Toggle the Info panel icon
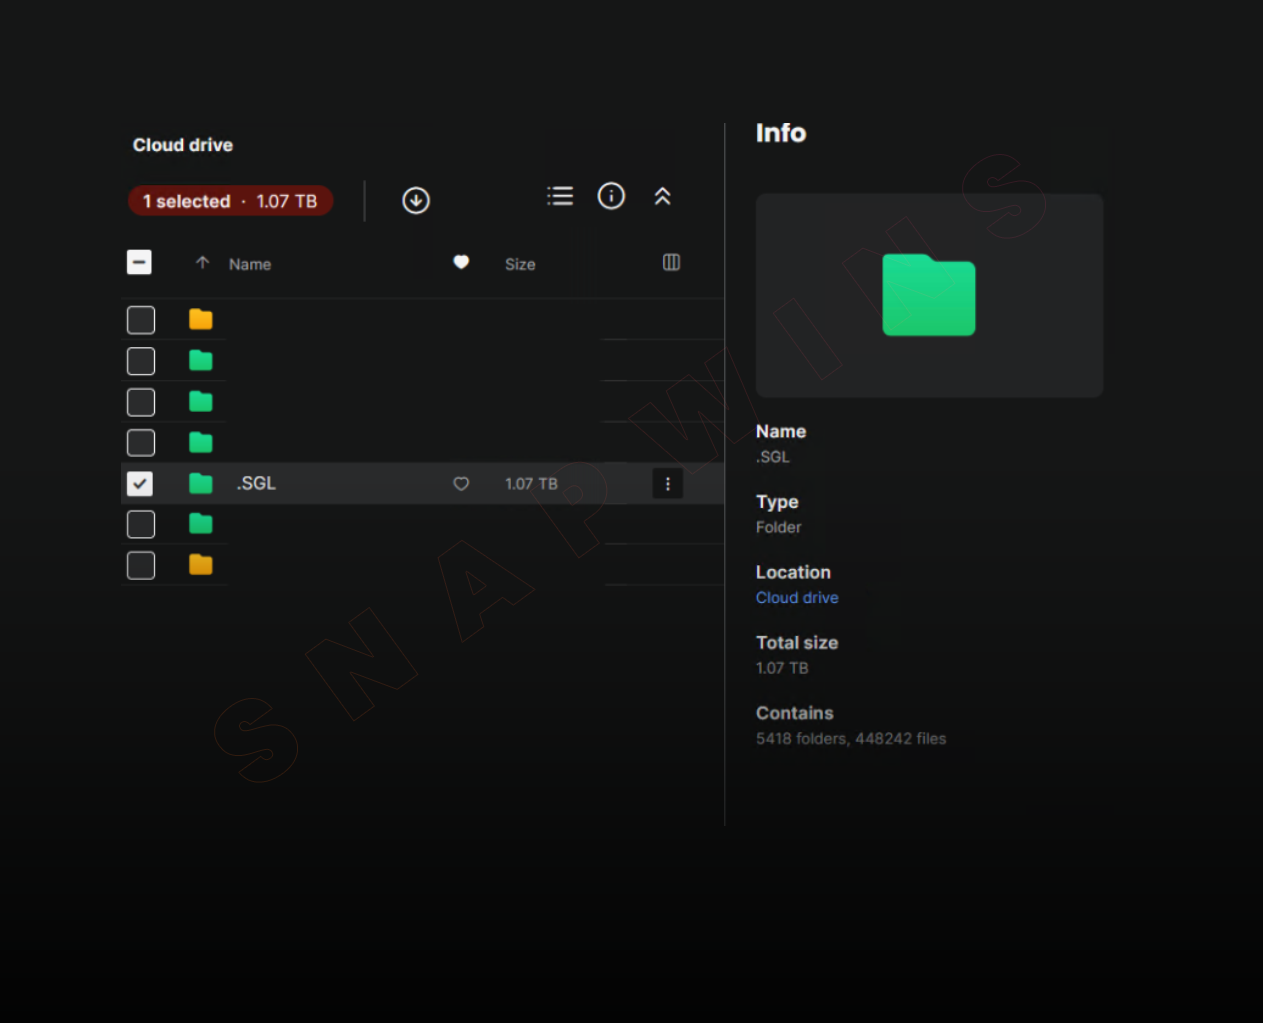This screenshot has width=1263, height=1023. click(x=611, y=196)
